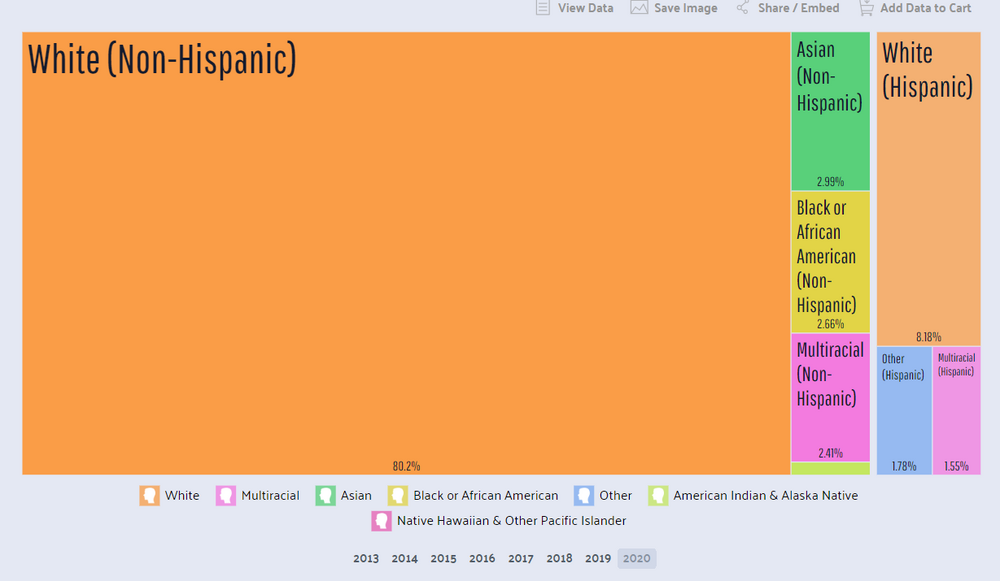Viewport: 1000px width, 581px height.
Task: Switch to the 2013 year tab
Action: click(x=366, y=558)
